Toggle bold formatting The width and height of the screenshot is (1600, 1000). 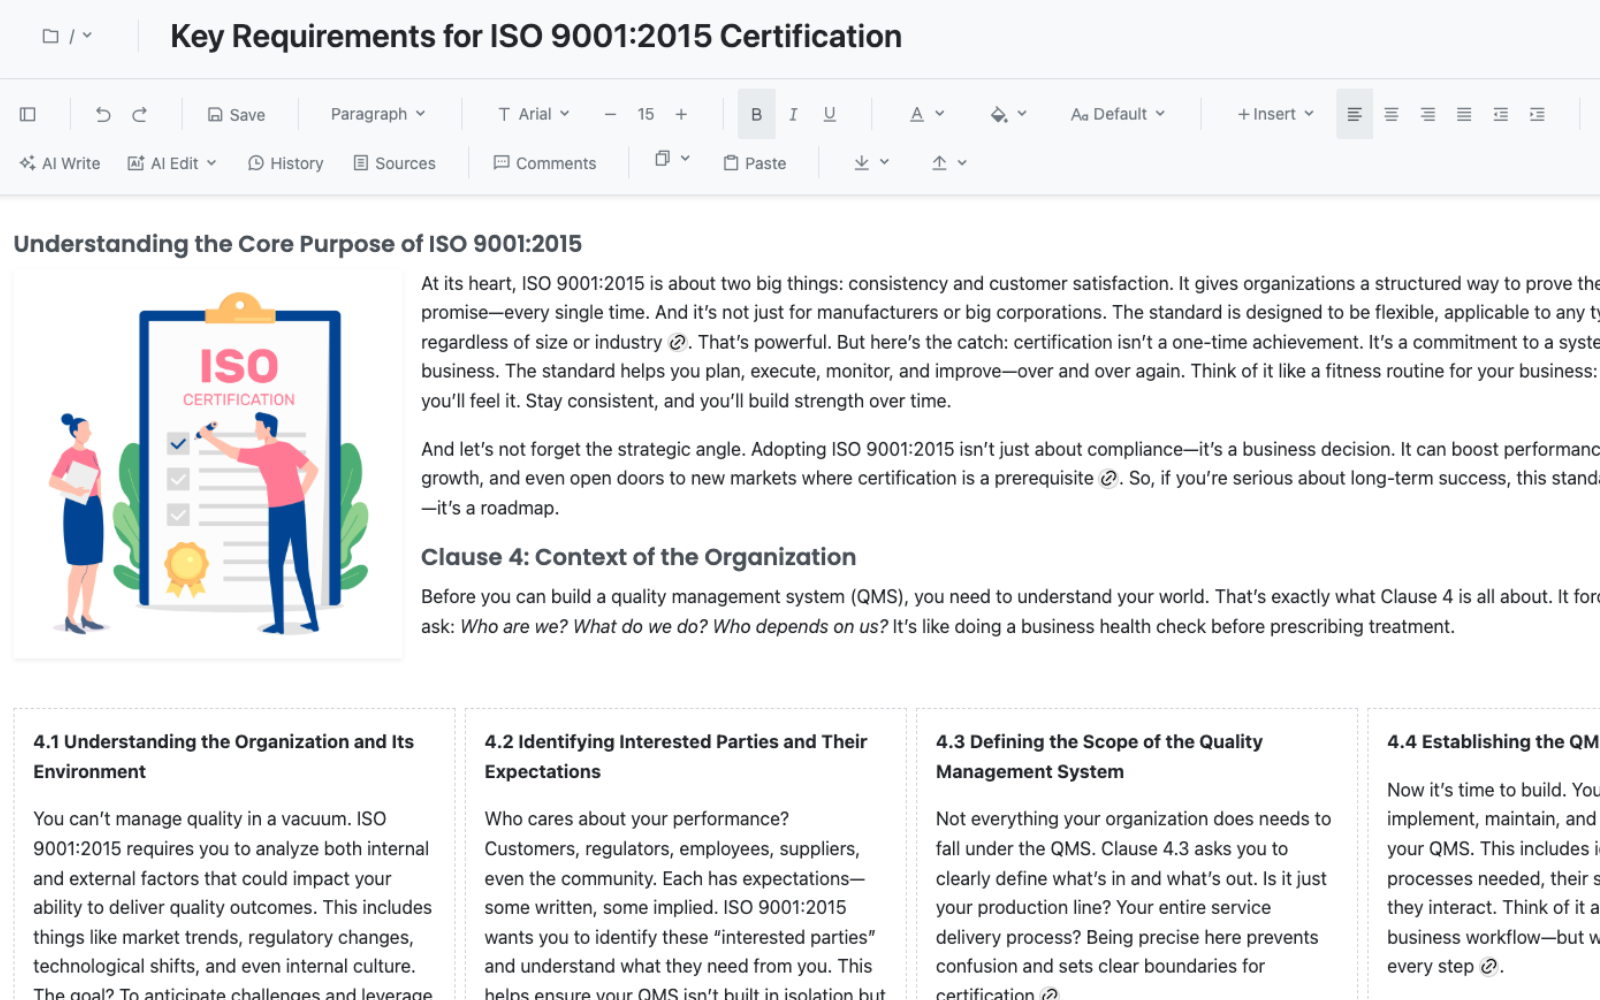coord(756,114)
